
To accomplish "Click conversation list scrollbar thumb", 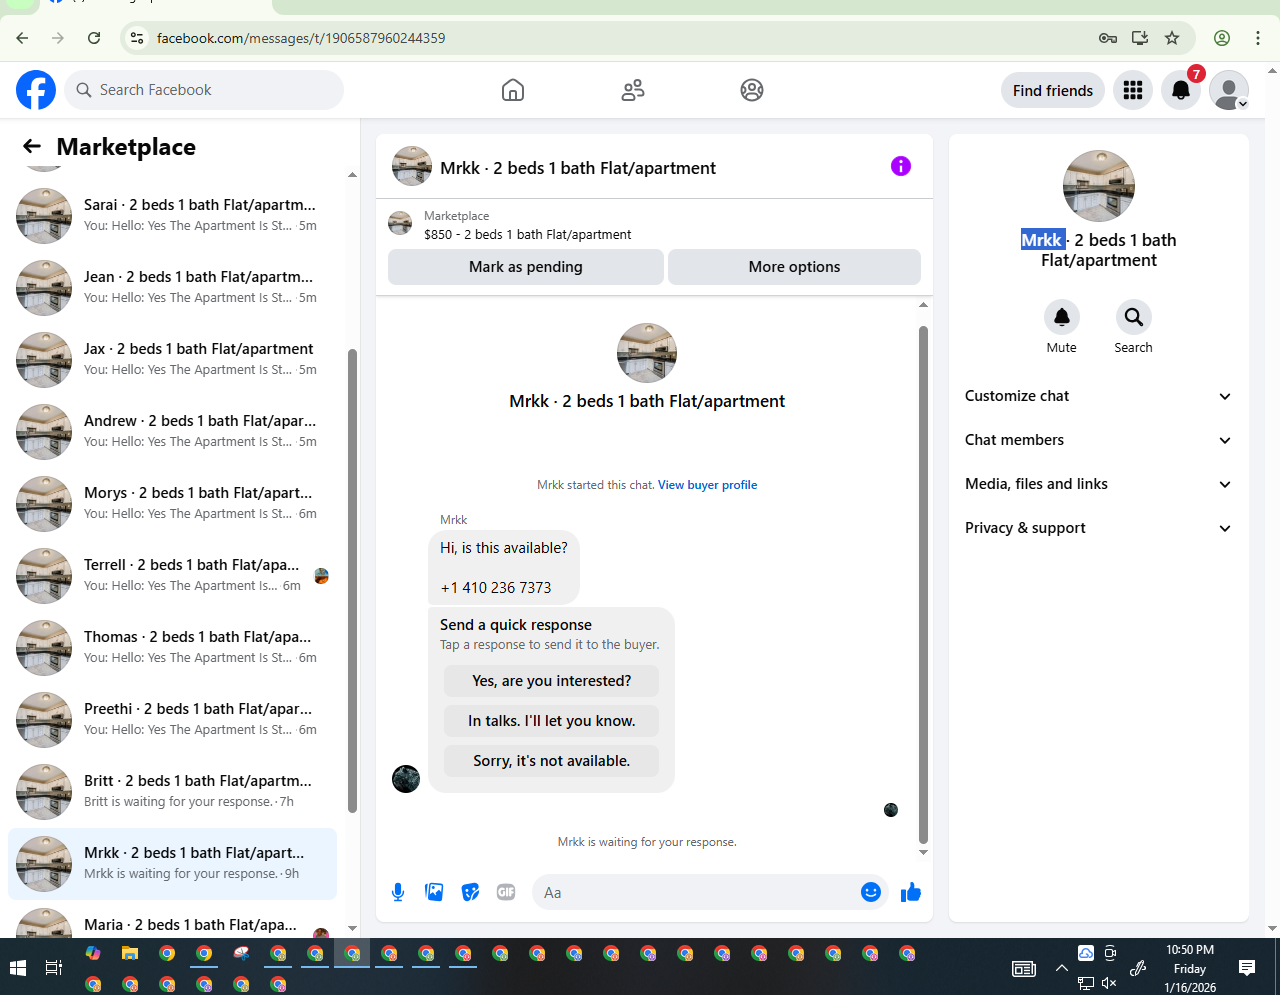I will point(352,580).
